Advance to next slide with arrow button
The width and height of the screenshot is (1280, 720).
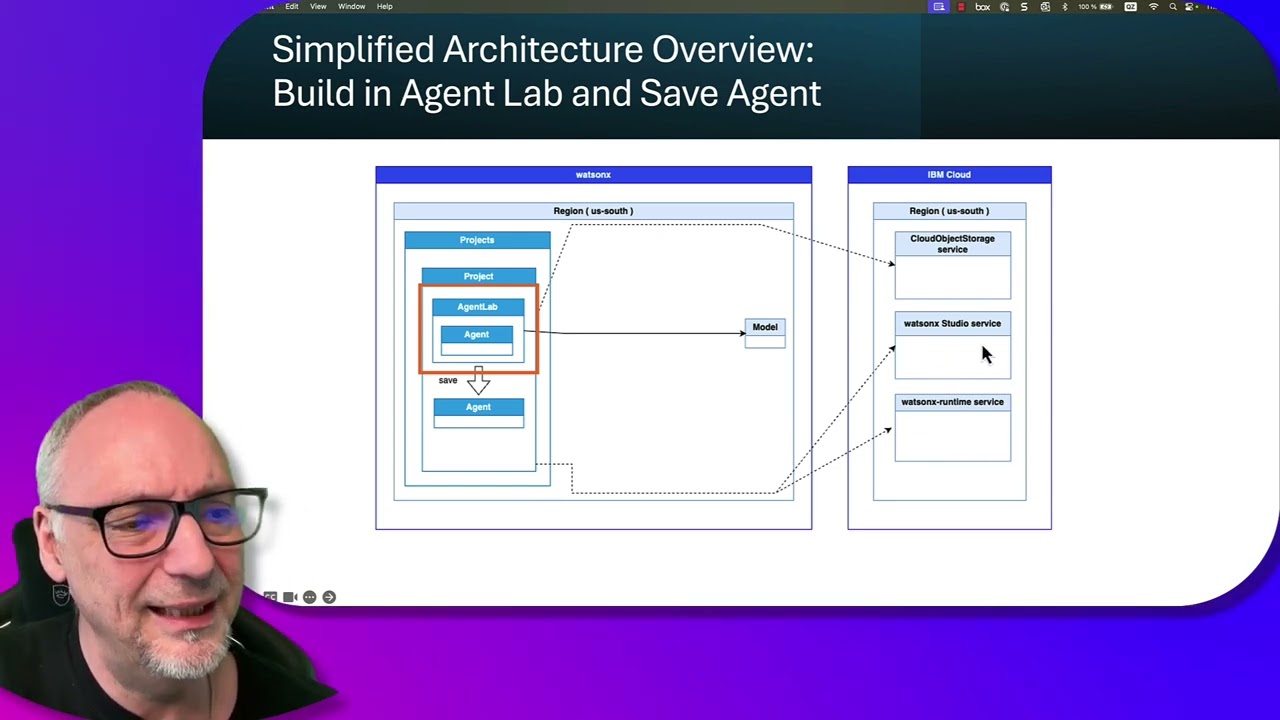tap(329, 597)
